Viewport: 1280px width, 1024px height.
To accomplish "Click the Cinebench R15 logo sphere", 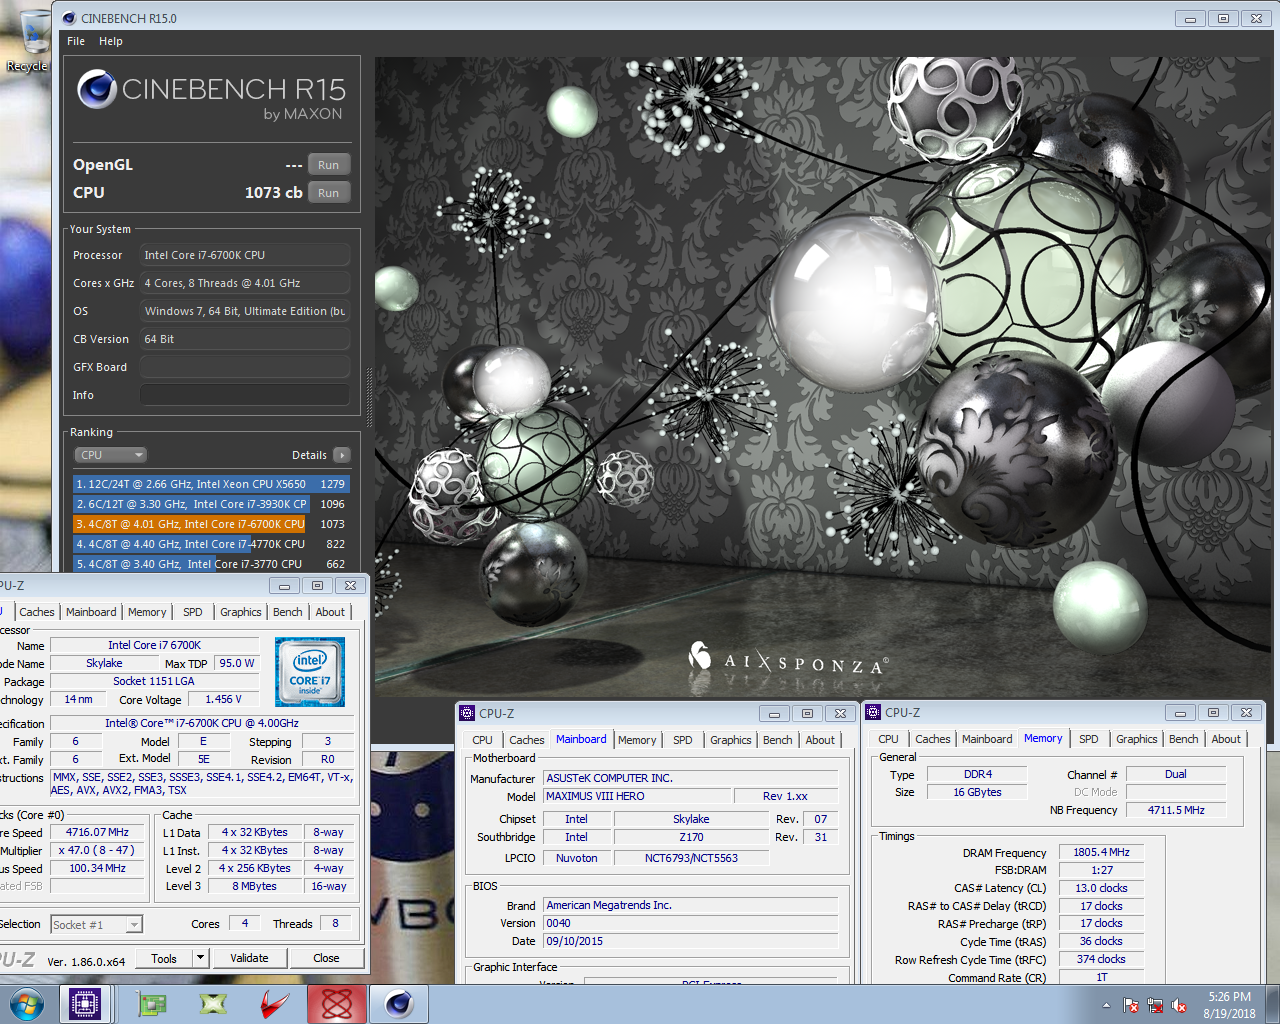I will pos(97,89).
